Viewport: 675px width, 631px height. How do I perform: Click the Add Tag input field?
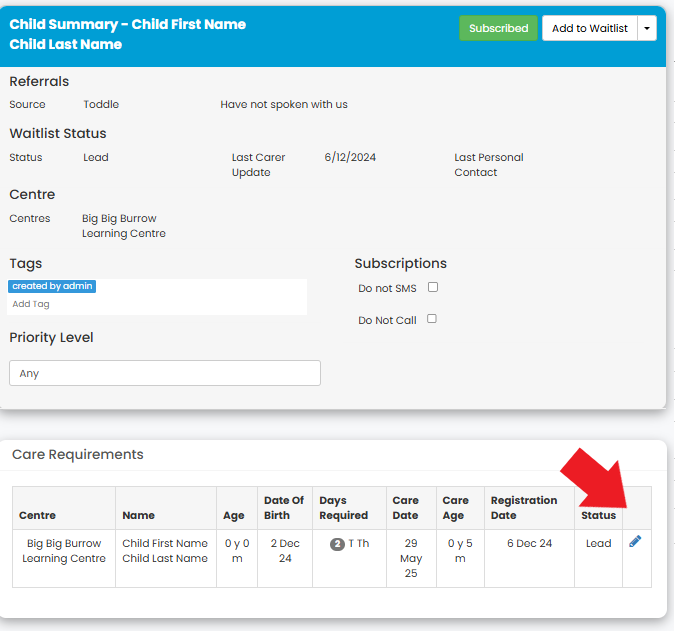click(157, 304)
